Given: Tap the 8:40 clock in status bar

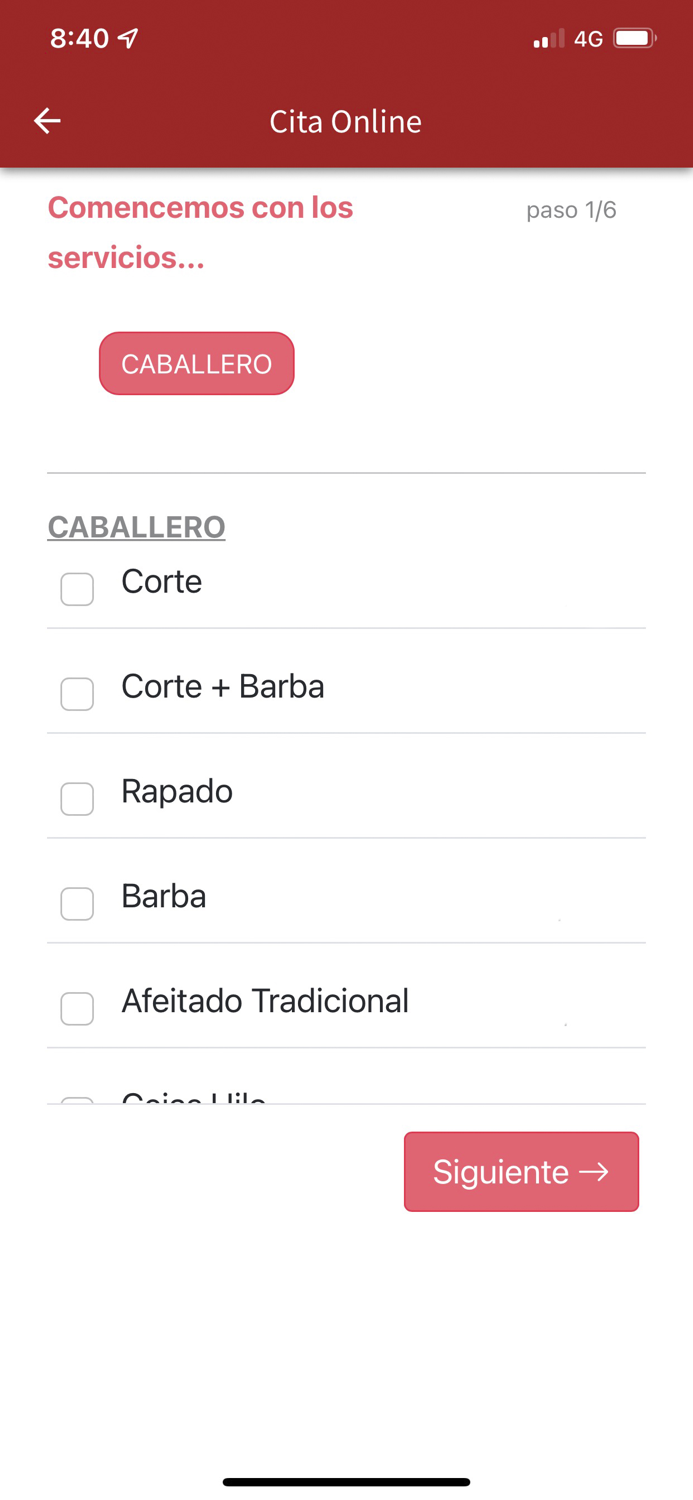Looking at the screenshot, I should 79,38.
